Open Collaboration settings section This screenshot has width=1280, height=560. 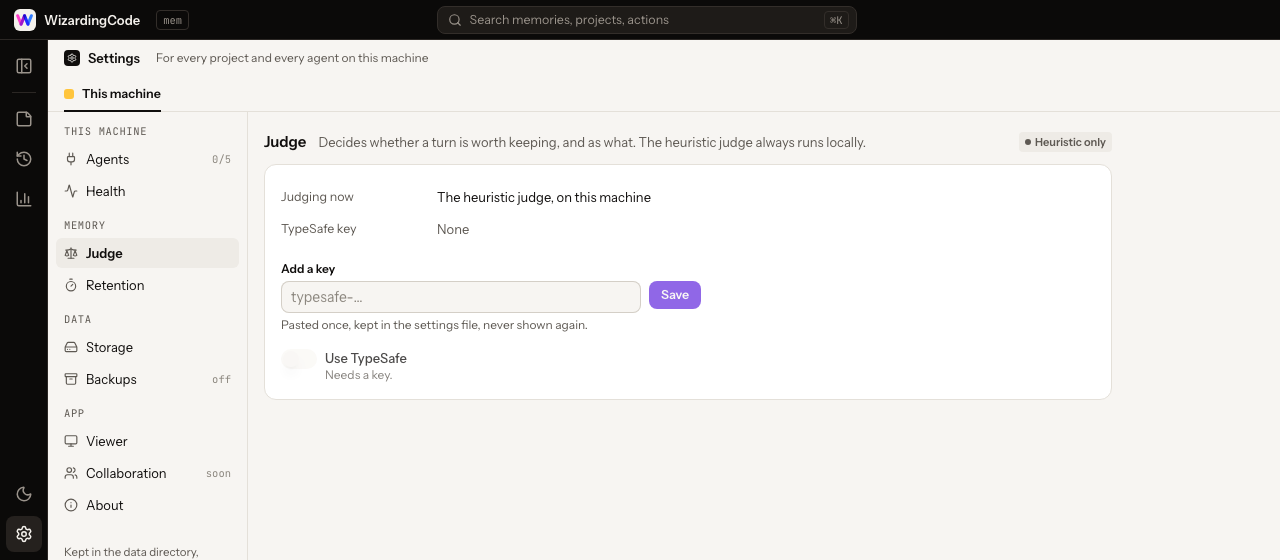click(148, 473)
